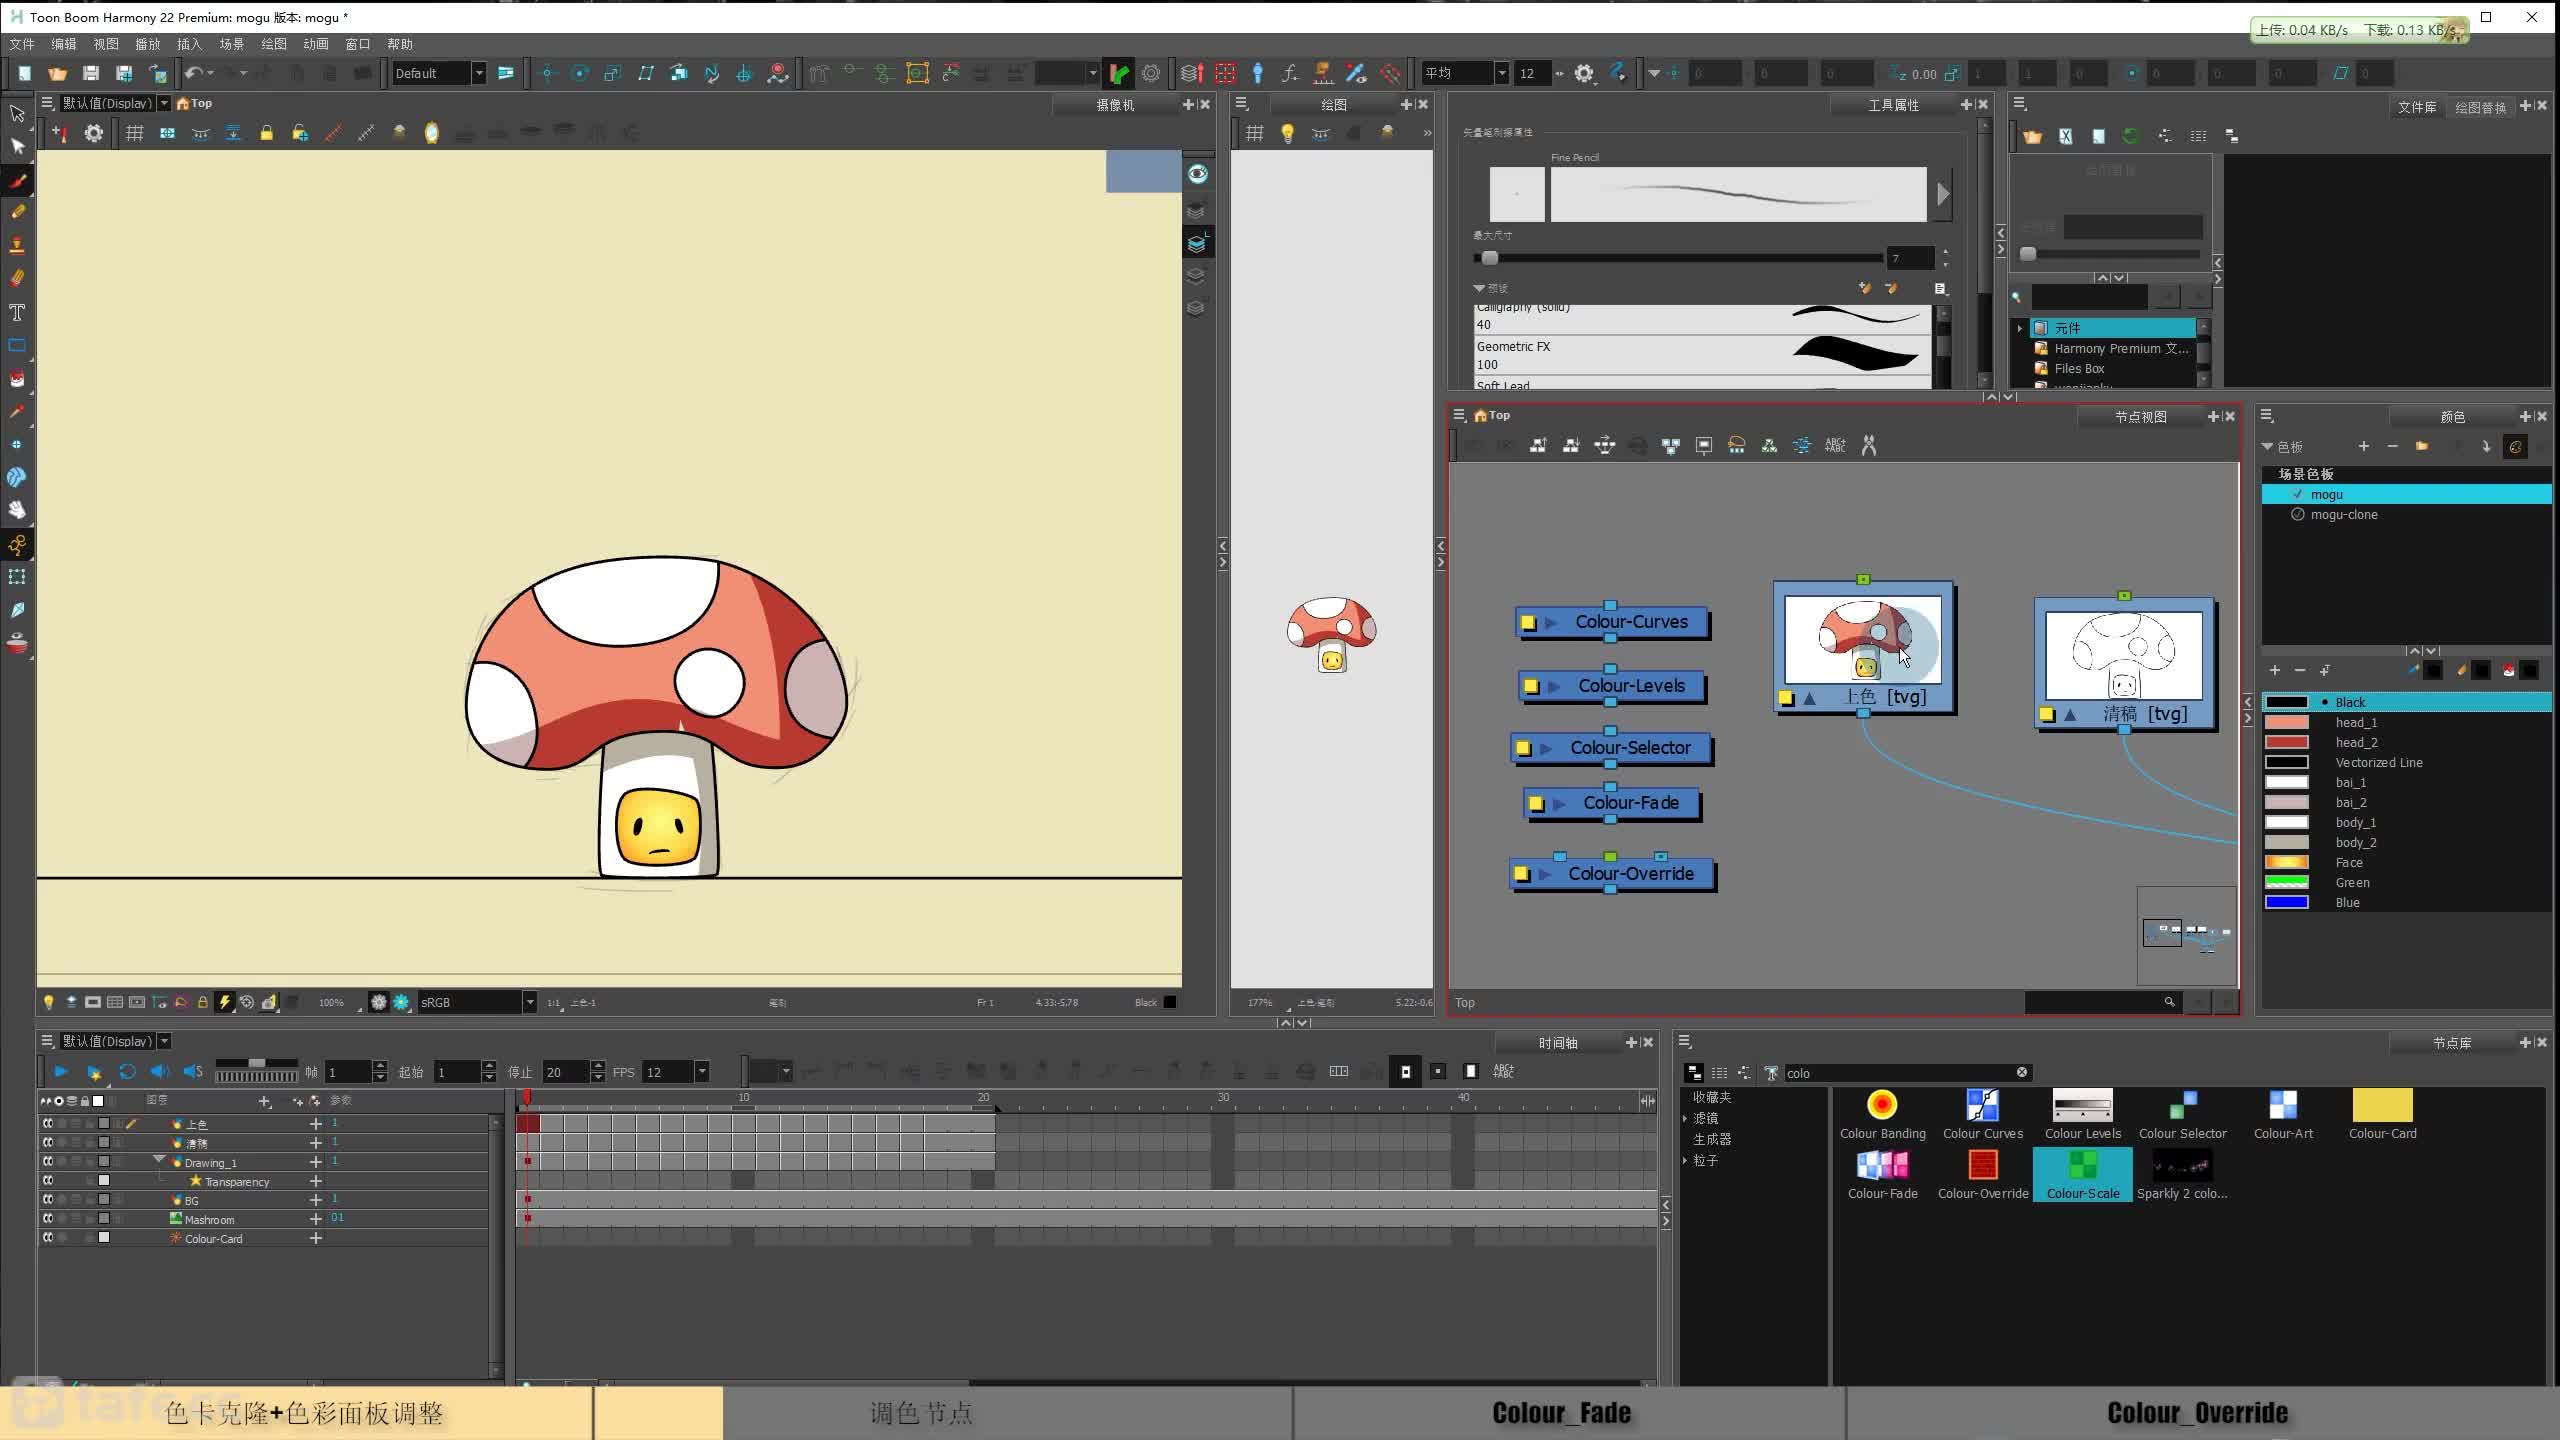Open the FPS 12 dropdown
2560x1440 pixels.
(702, 1072)
